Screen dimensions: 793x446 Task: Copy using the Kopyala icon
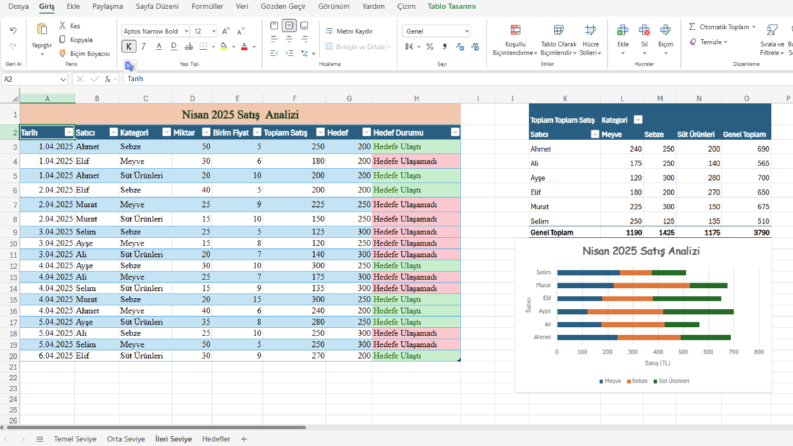(x=62, y=39)
